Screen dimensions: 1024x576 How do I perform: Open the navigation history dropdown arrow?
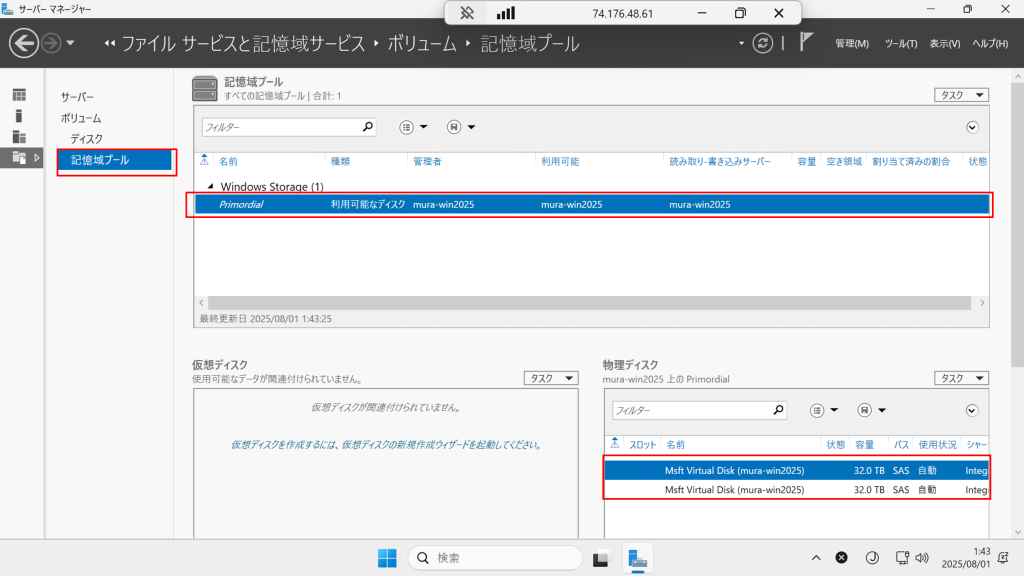[x=71, y=43]
